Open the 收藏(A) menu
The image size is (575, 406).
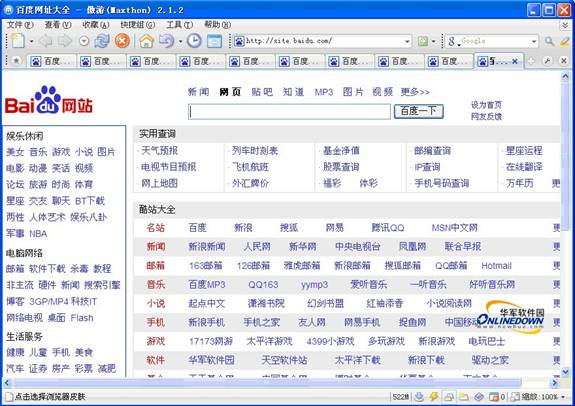point(96,25)
